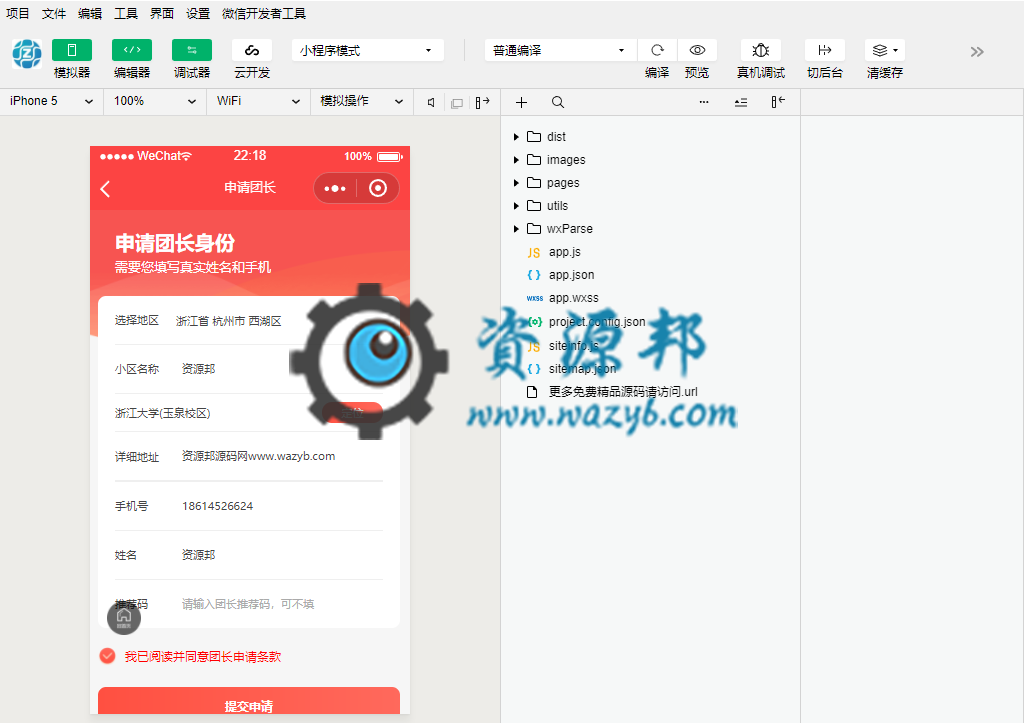This screenshot has width=1024, height=723.
Task: Toggle the Debugger panel button
Action: tap(192, 50)
